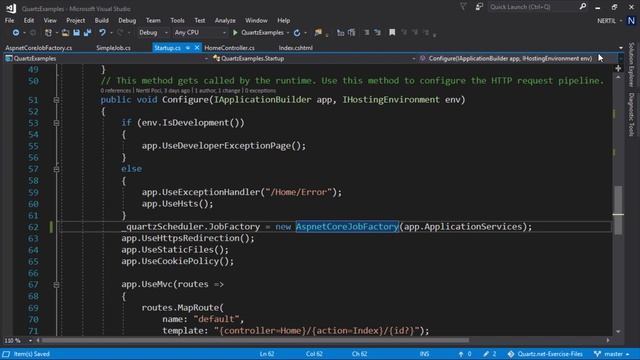
Task: Collapse the UseMvc block at line 67
Action: coord(56,284)
